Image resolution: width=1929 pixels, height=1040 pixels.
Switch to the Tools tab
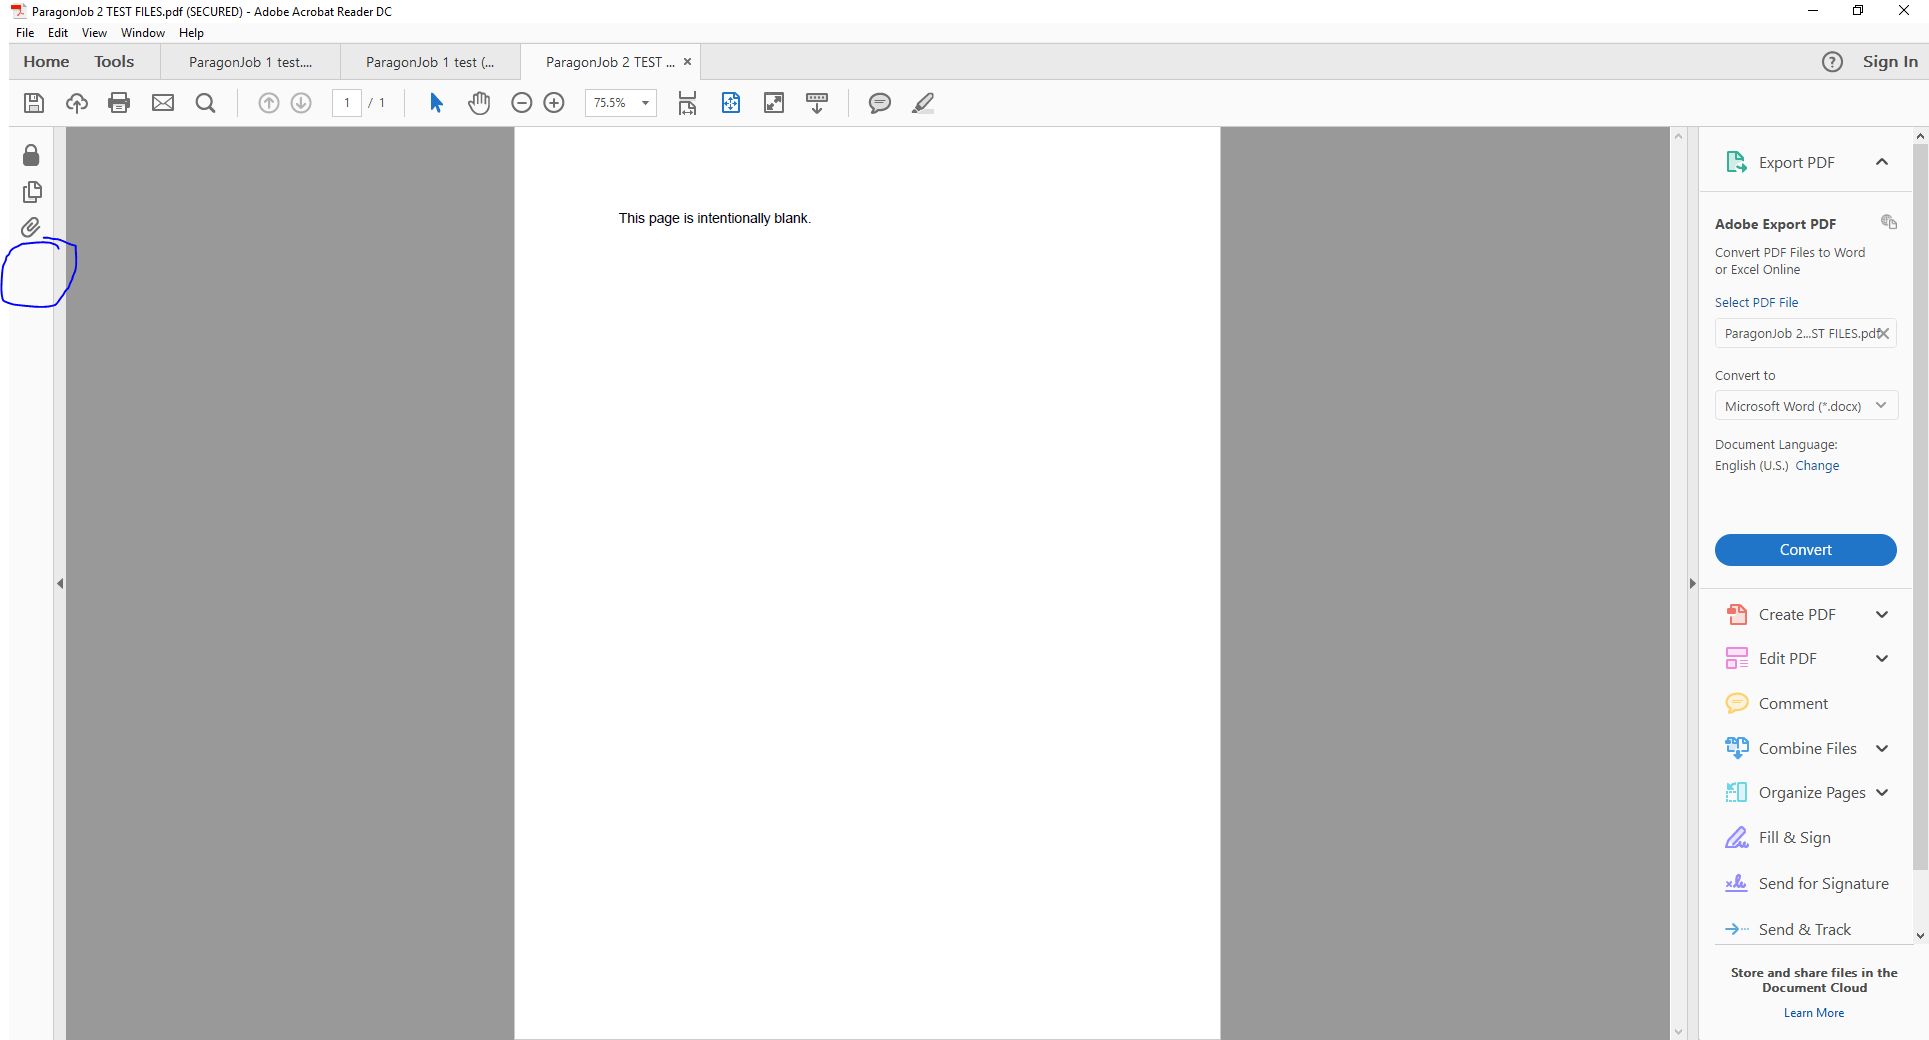114,62
